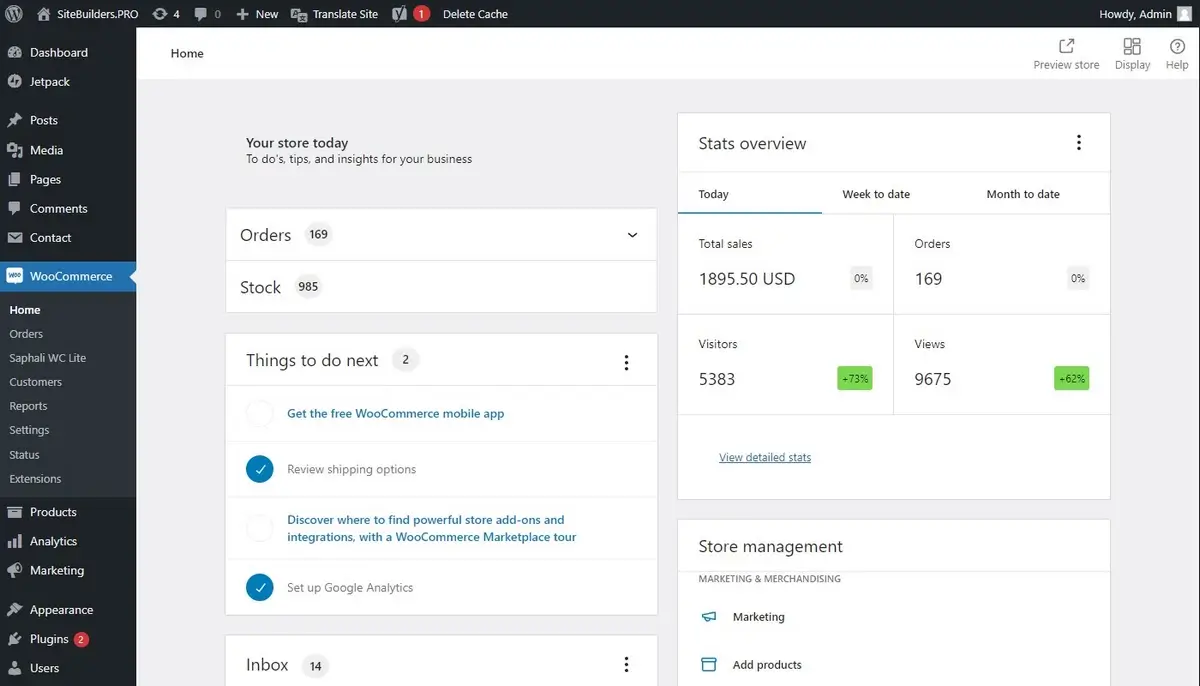Click the Visitors stat card

click(785, 364)
